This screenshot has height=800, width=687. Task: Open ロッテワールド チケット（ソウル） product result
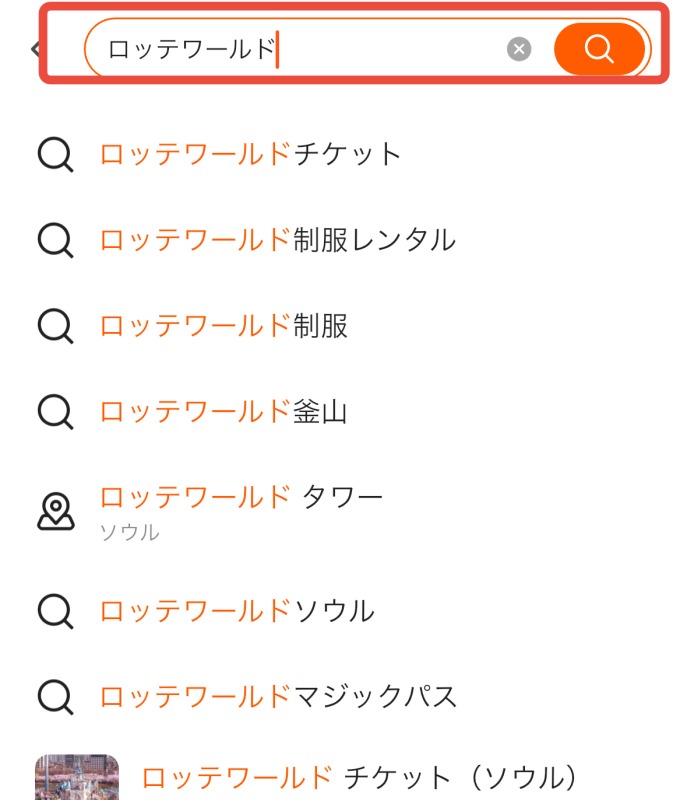click(x=360, y=777)
